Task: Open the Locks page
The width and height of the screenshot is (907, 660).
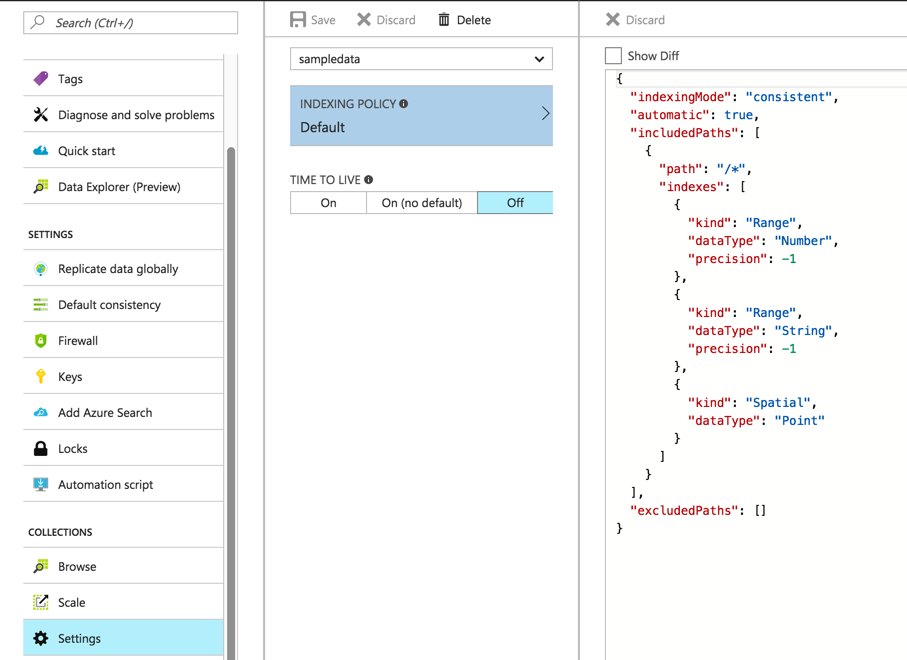Action: coord(123,448)
